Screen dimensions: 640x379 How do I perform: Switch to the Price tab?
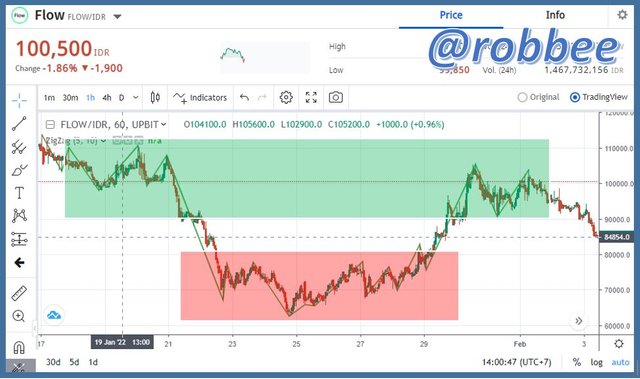point(451,15)
